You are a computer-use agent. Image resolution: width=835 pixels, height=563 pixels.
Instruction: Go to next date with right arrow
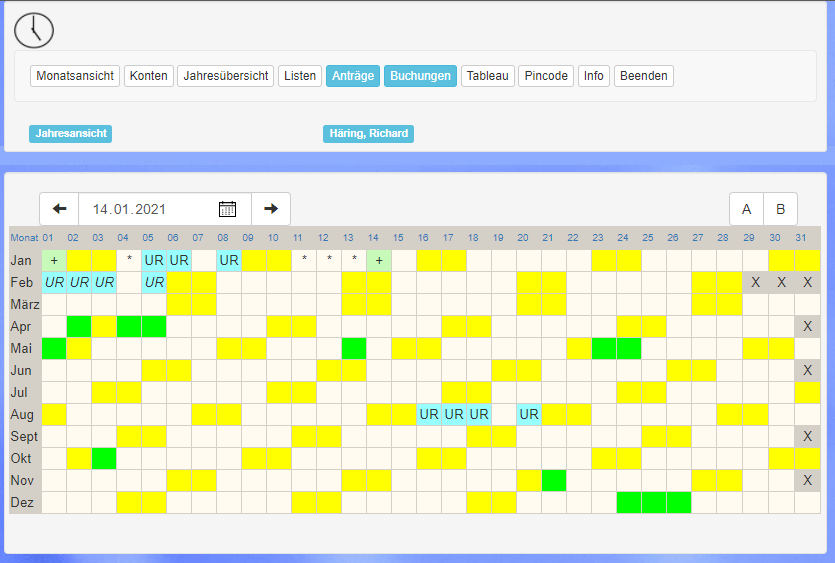[x=271, y=209]
